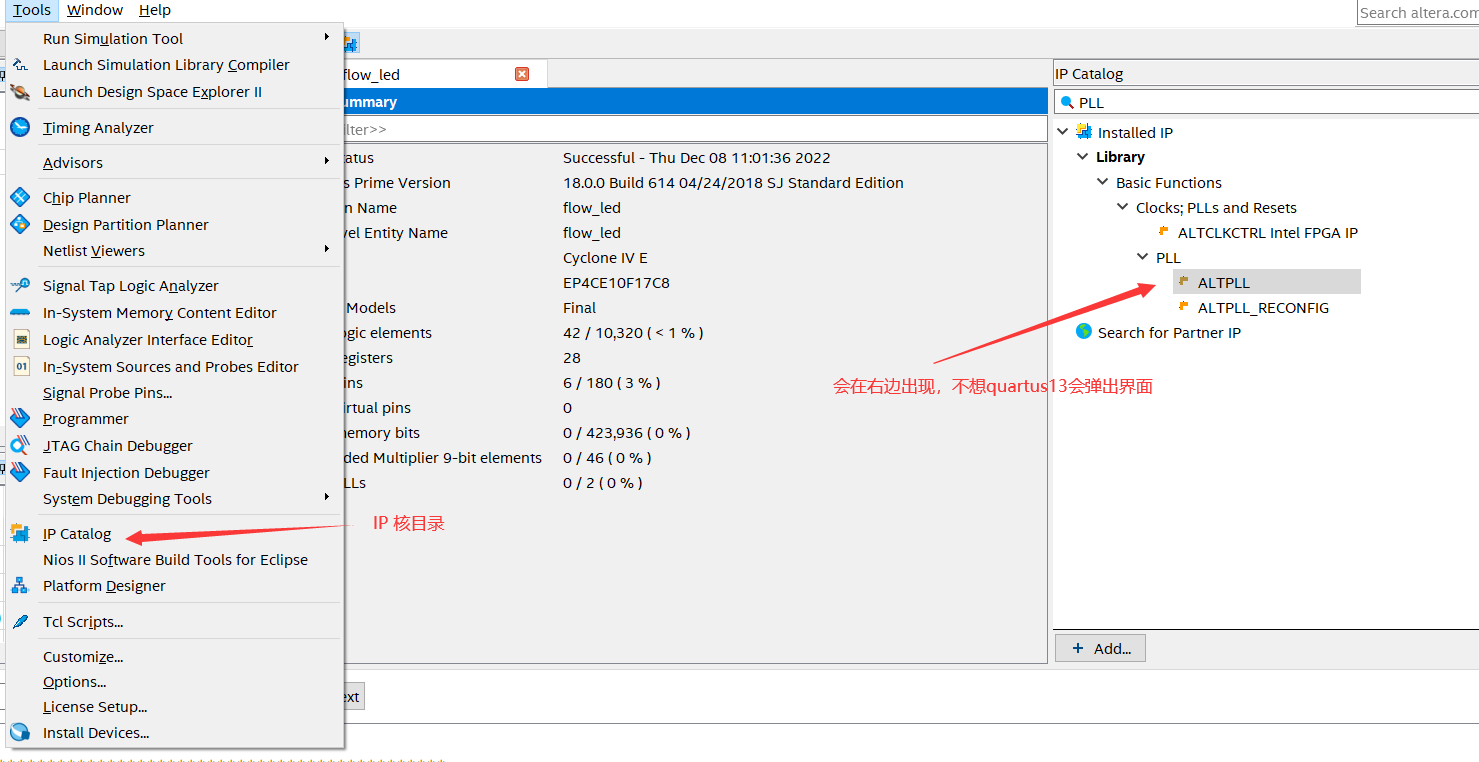Click the Design Space Explorer II icon
This screenshot has width=1479, height=762.
coord(20,92)
